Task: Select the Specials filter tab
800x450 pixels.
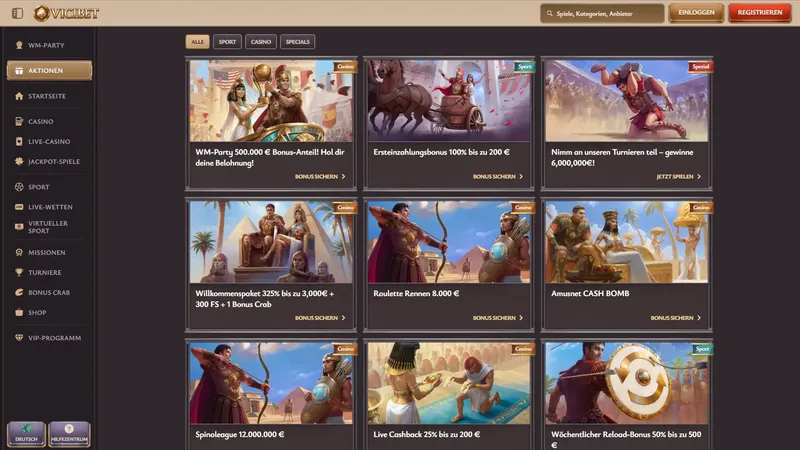Action: (x=297, y=42)
